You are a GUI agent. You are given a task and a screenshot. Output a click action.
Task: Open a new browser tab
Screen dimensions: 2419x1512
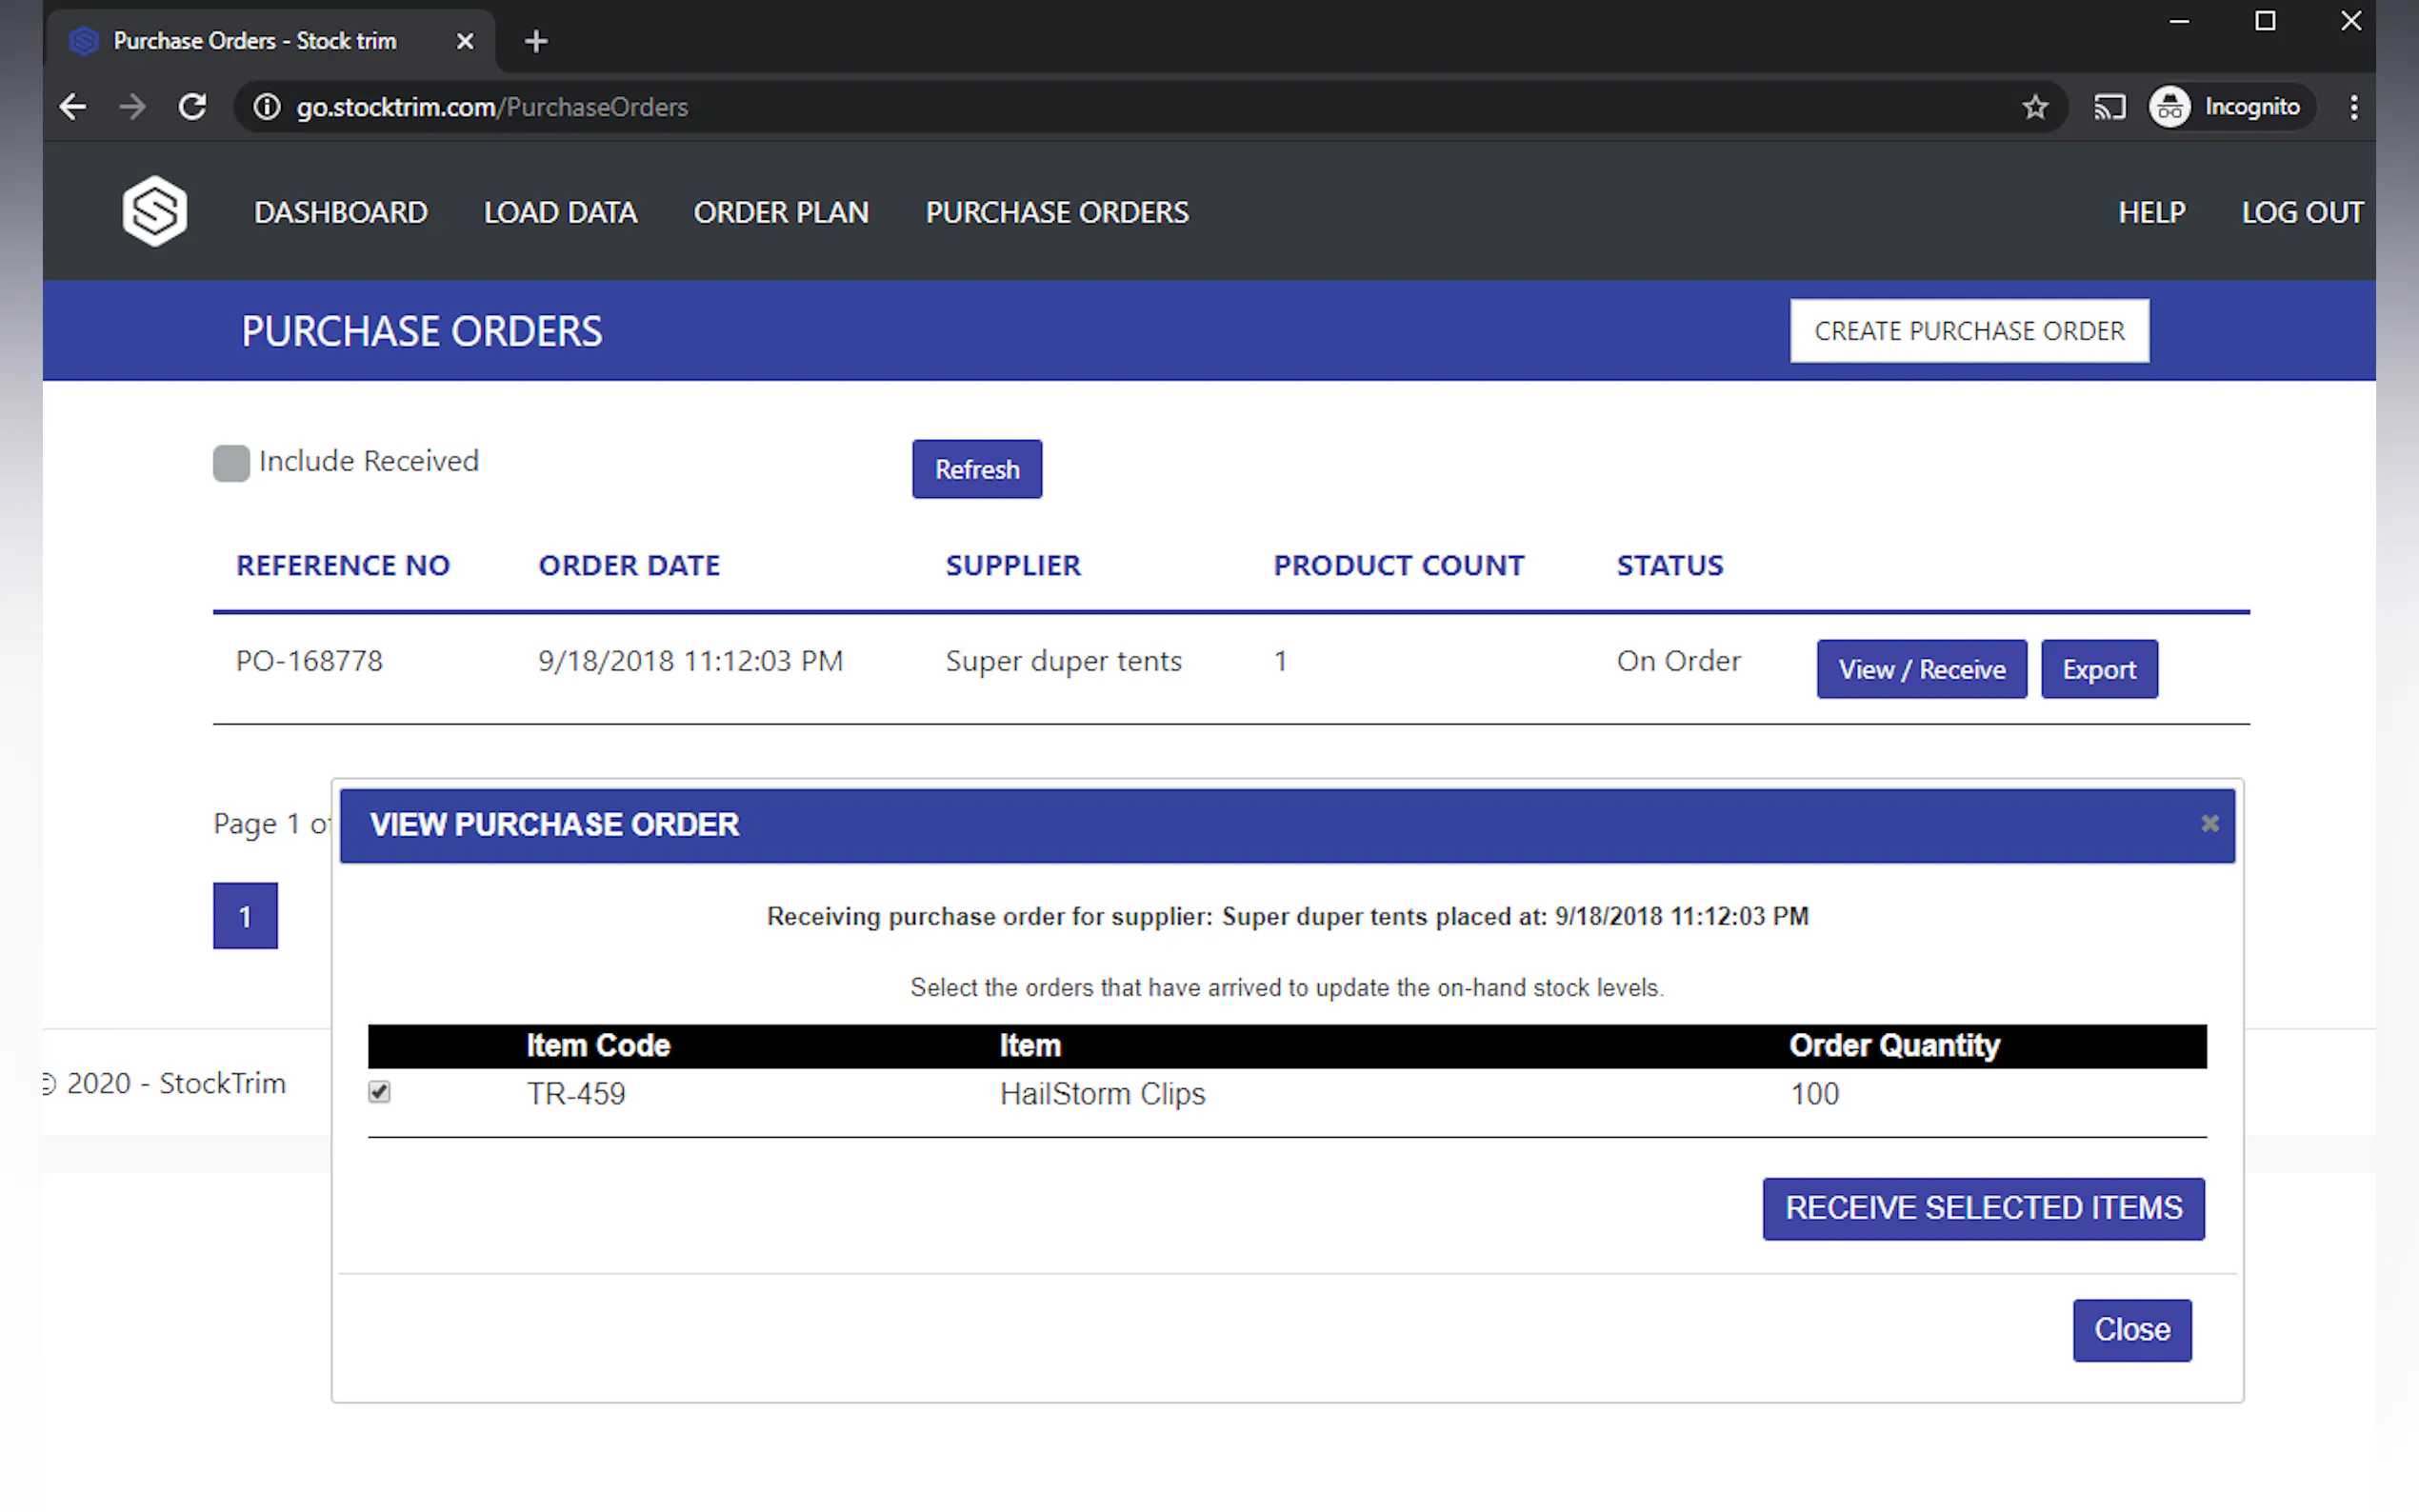pyautogui.click(x=536, y=41)
